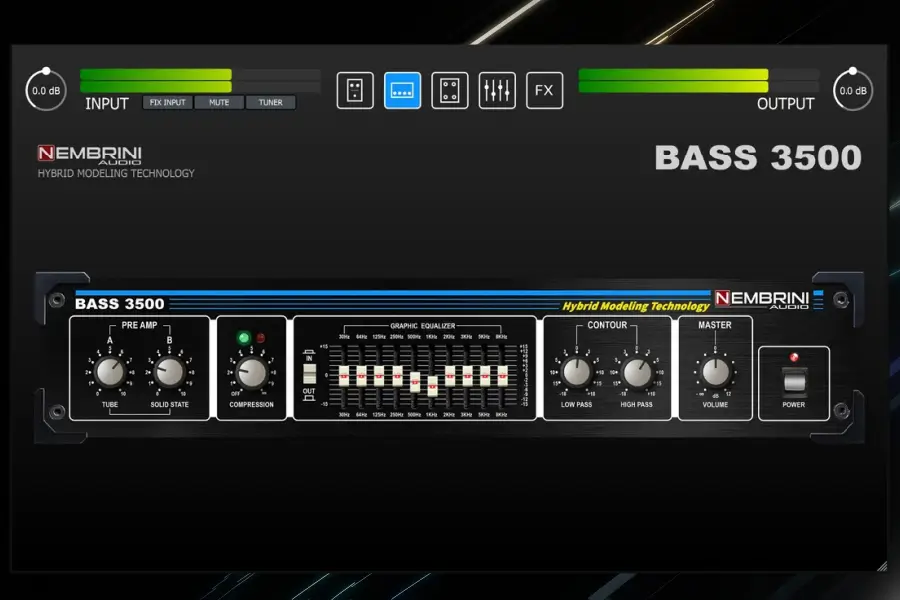Click the TUBE preamp knob

(x=110, y=371)
